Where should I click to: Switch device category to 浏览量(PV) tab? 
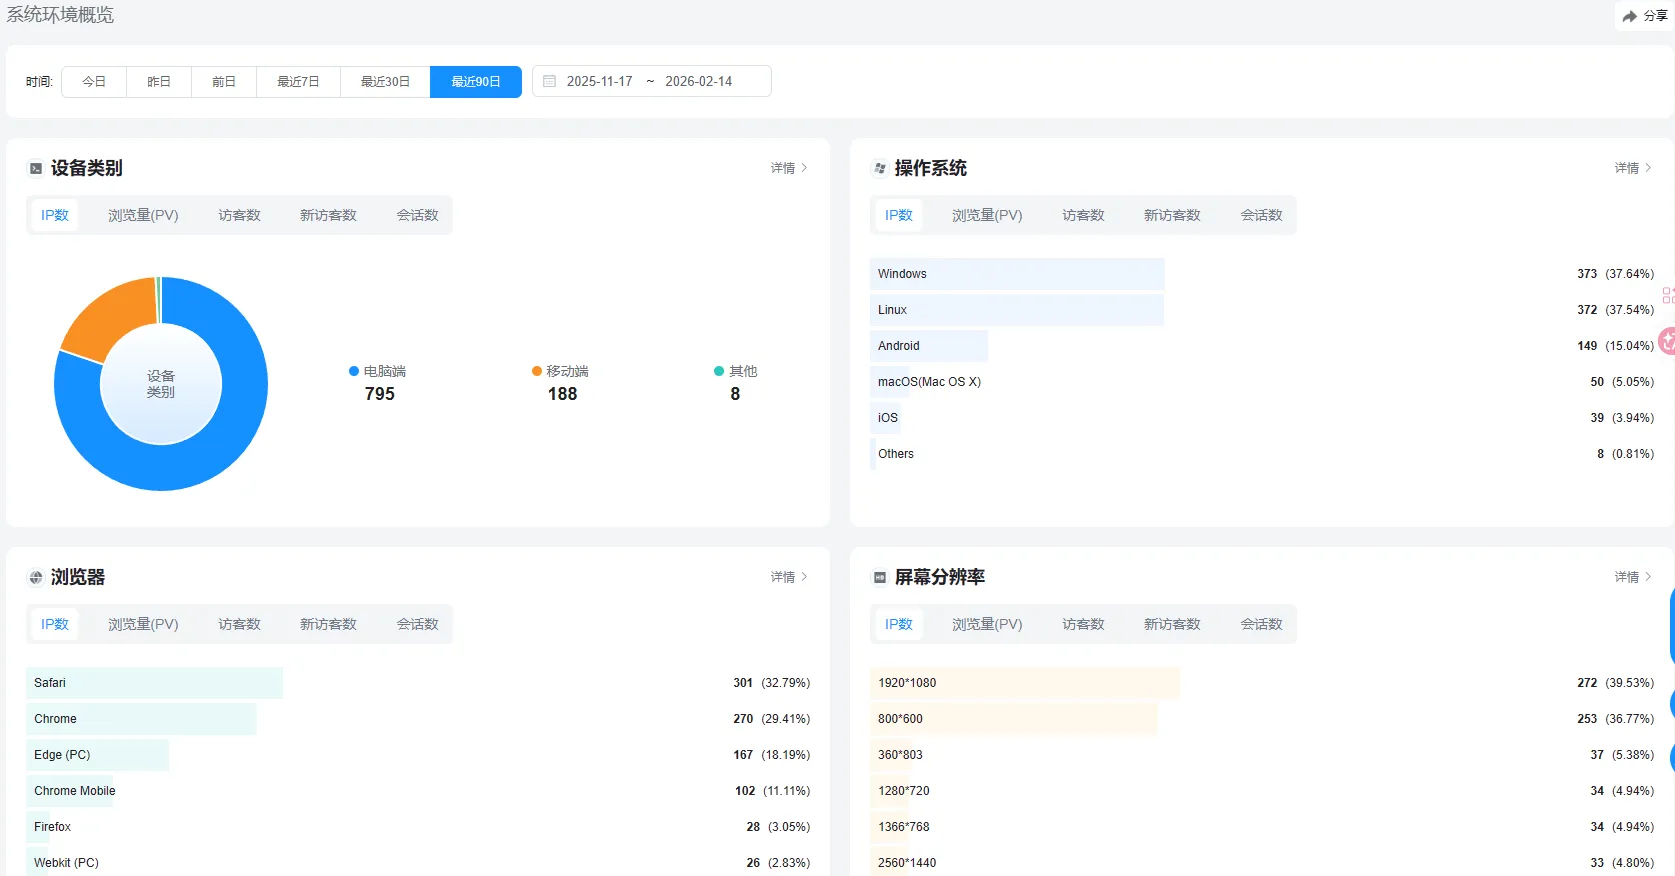click(143, 215)
